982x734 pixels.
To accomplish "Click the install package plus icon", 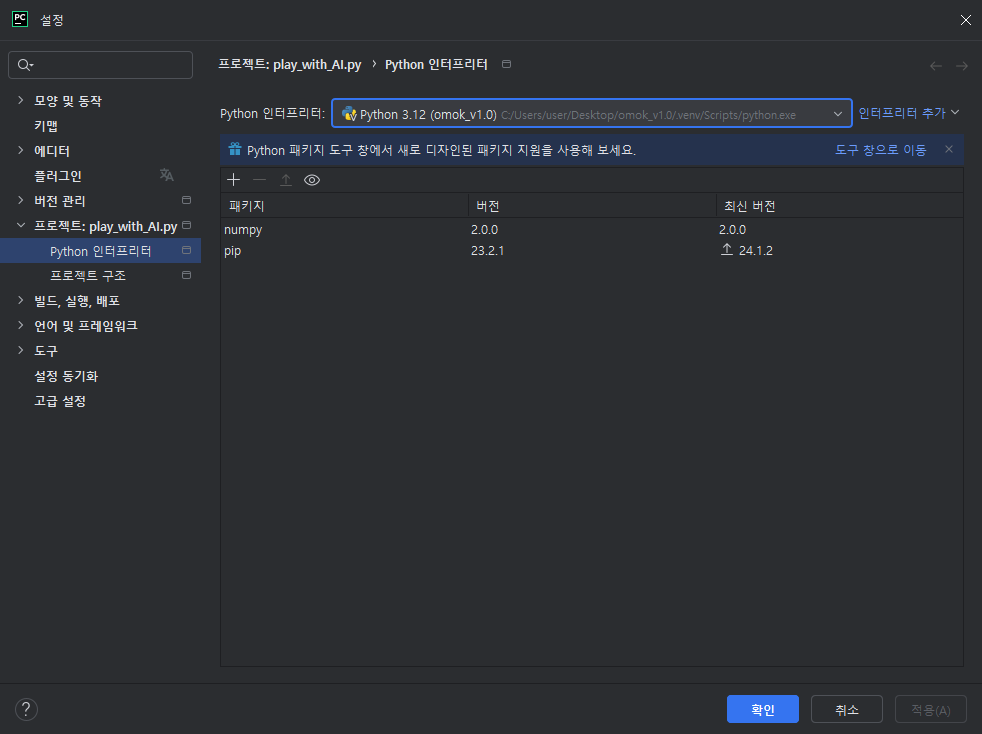I will click(x=234, y=180).
